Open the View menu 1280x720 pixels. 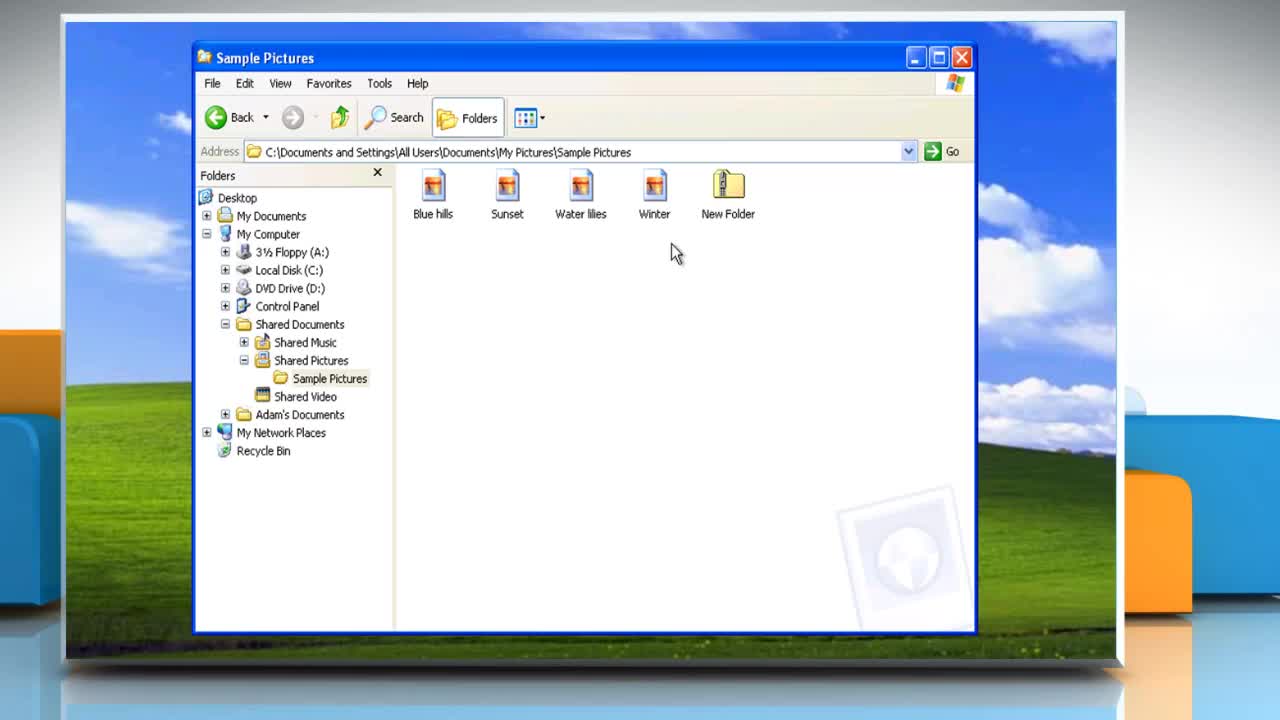pyautogui.click(x=280, y=84)
